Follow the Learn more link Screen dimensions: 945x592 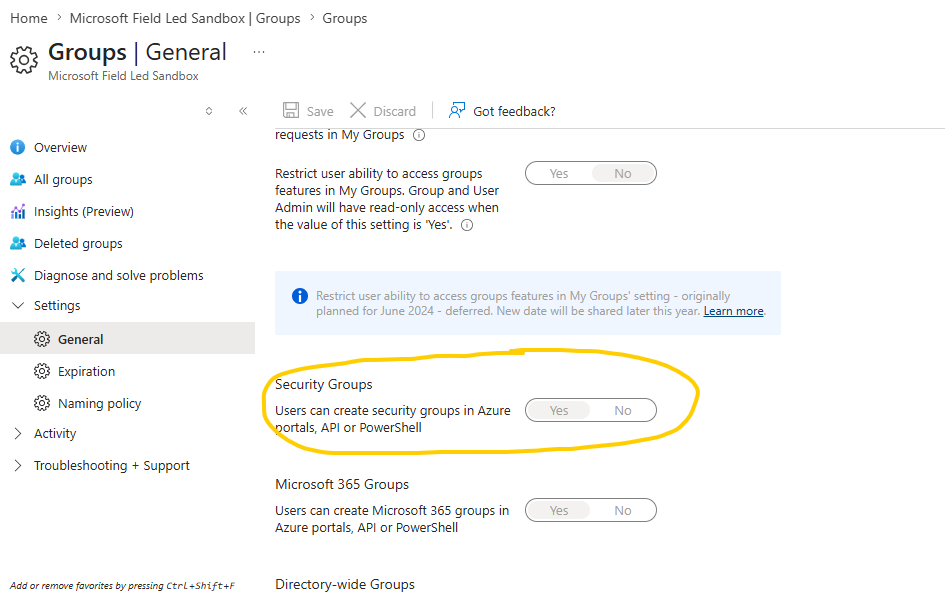733,311
